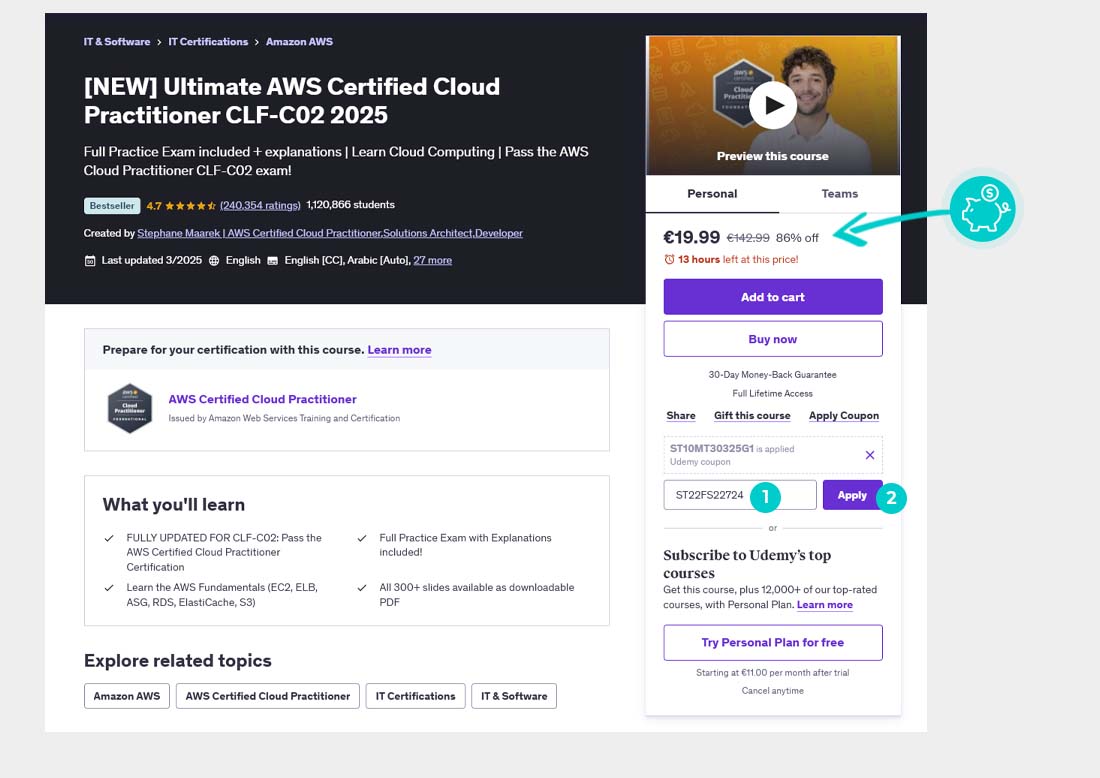Click the calendar icon beside Last updated
Image resolution: width=1100 pixels, height=778 pixels.
coord(90,261)
